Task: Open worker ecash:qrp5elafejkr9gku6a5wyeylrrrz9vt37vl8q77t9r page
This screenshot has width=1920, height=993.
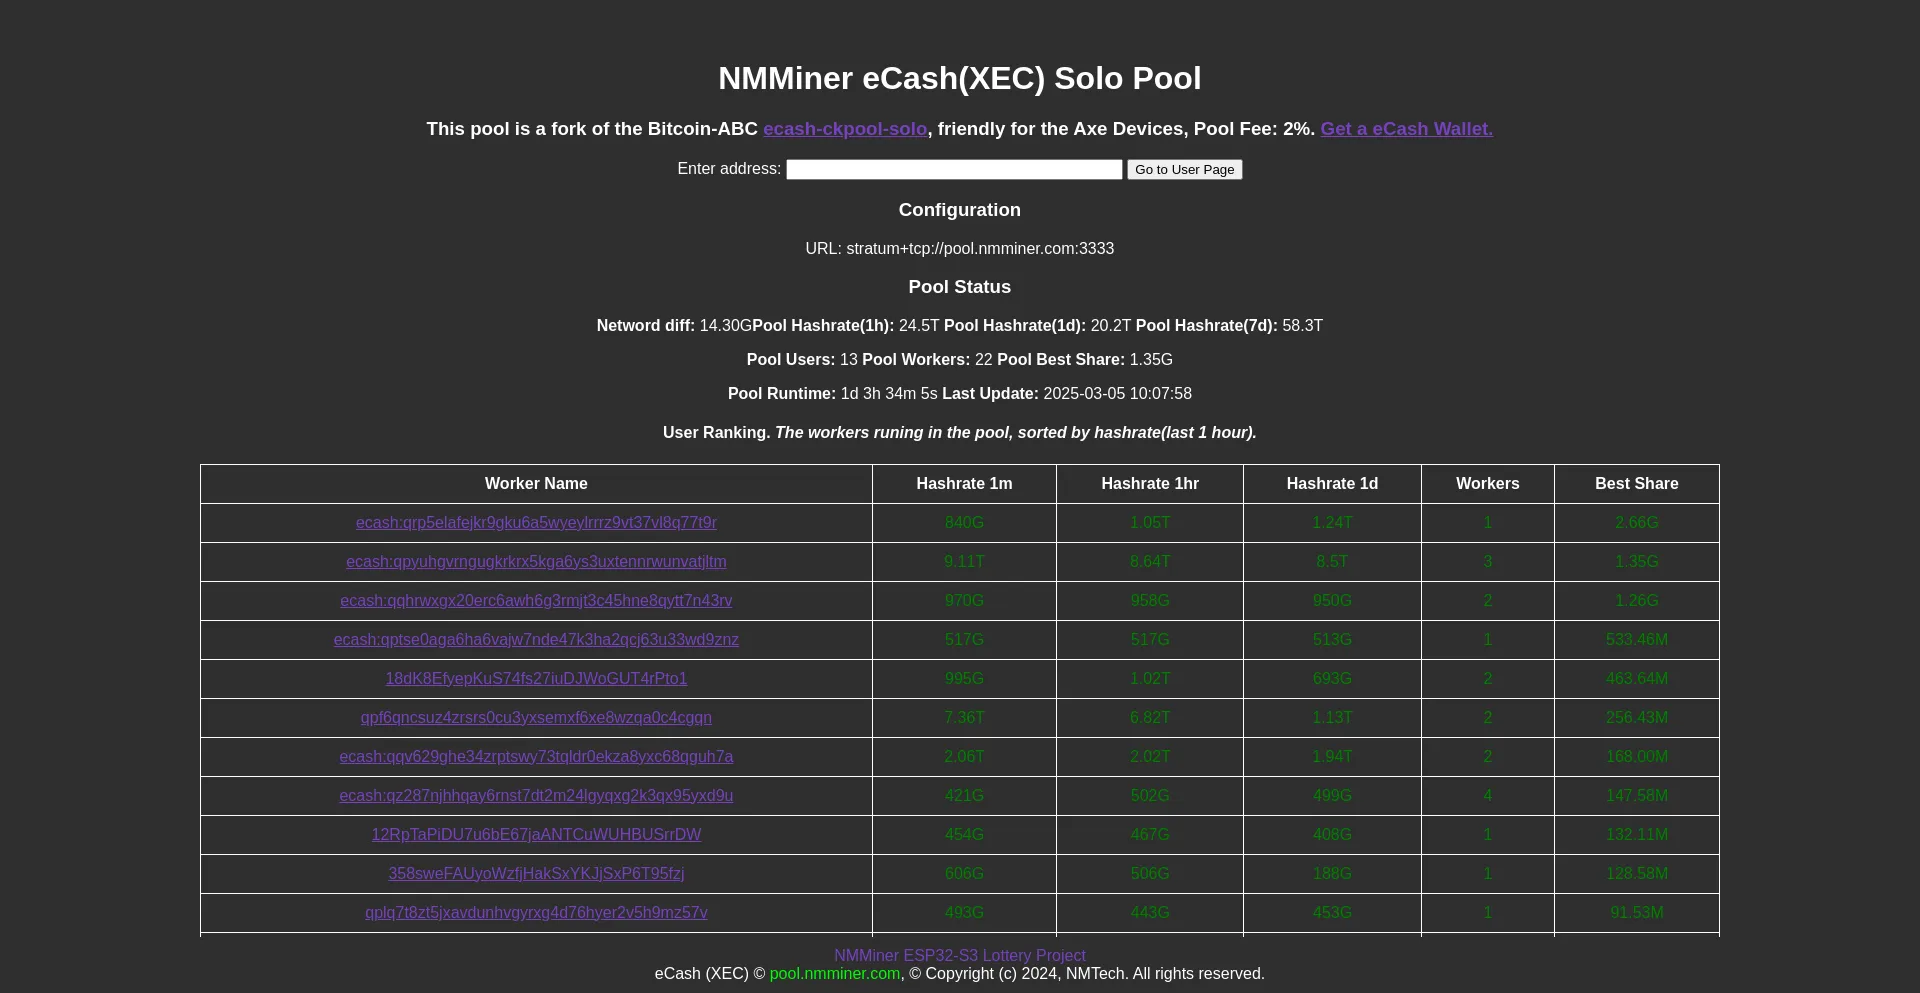Action: click(x=536, y=523)
